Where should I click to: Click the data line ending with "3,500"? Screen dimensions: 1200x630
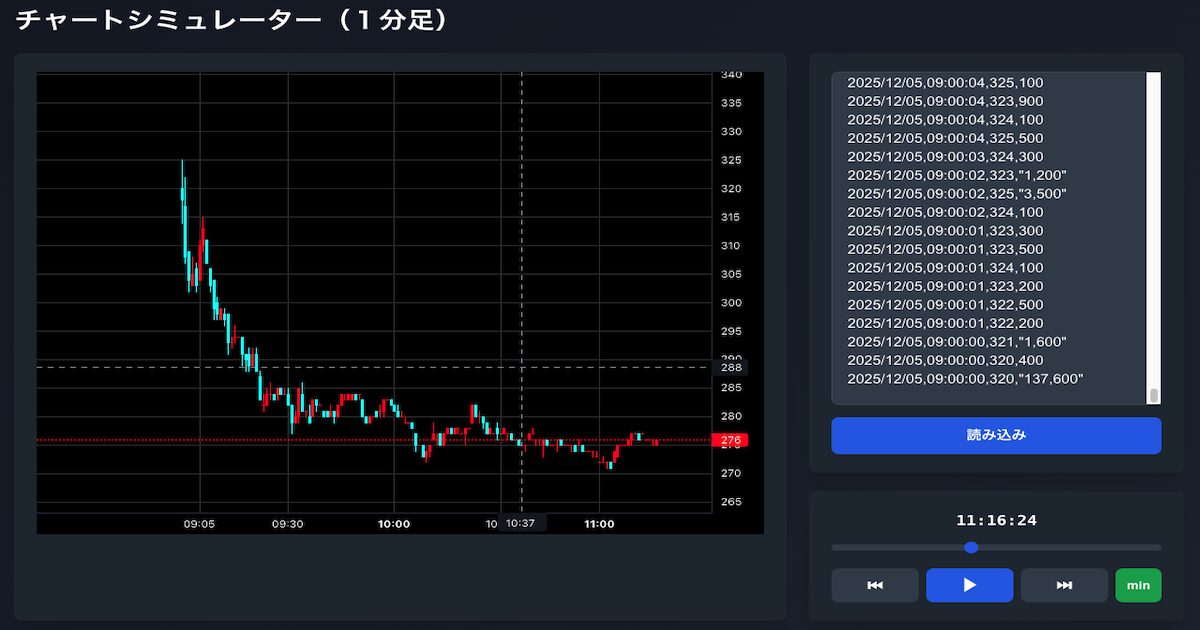coord(957,194)
